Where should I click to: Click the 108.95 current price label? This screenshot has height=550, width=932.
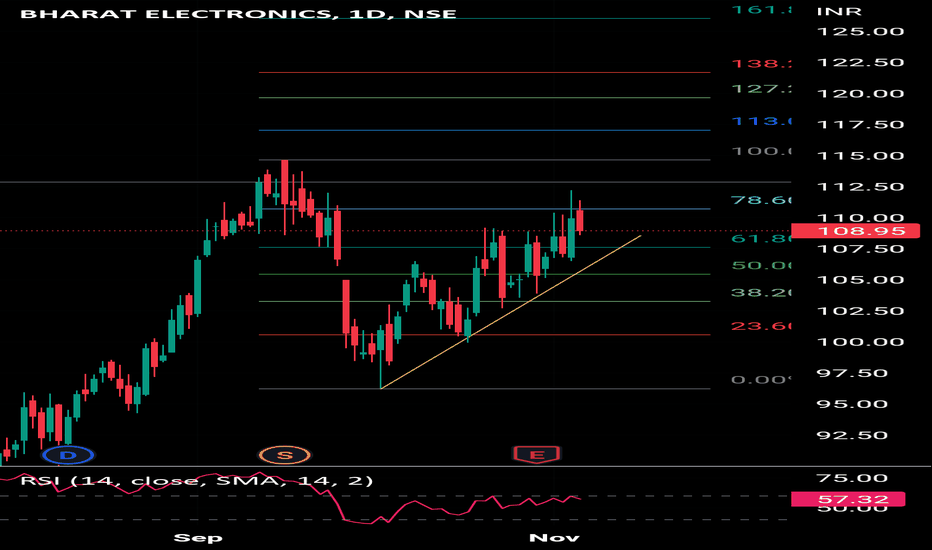[x=855, y=231]
